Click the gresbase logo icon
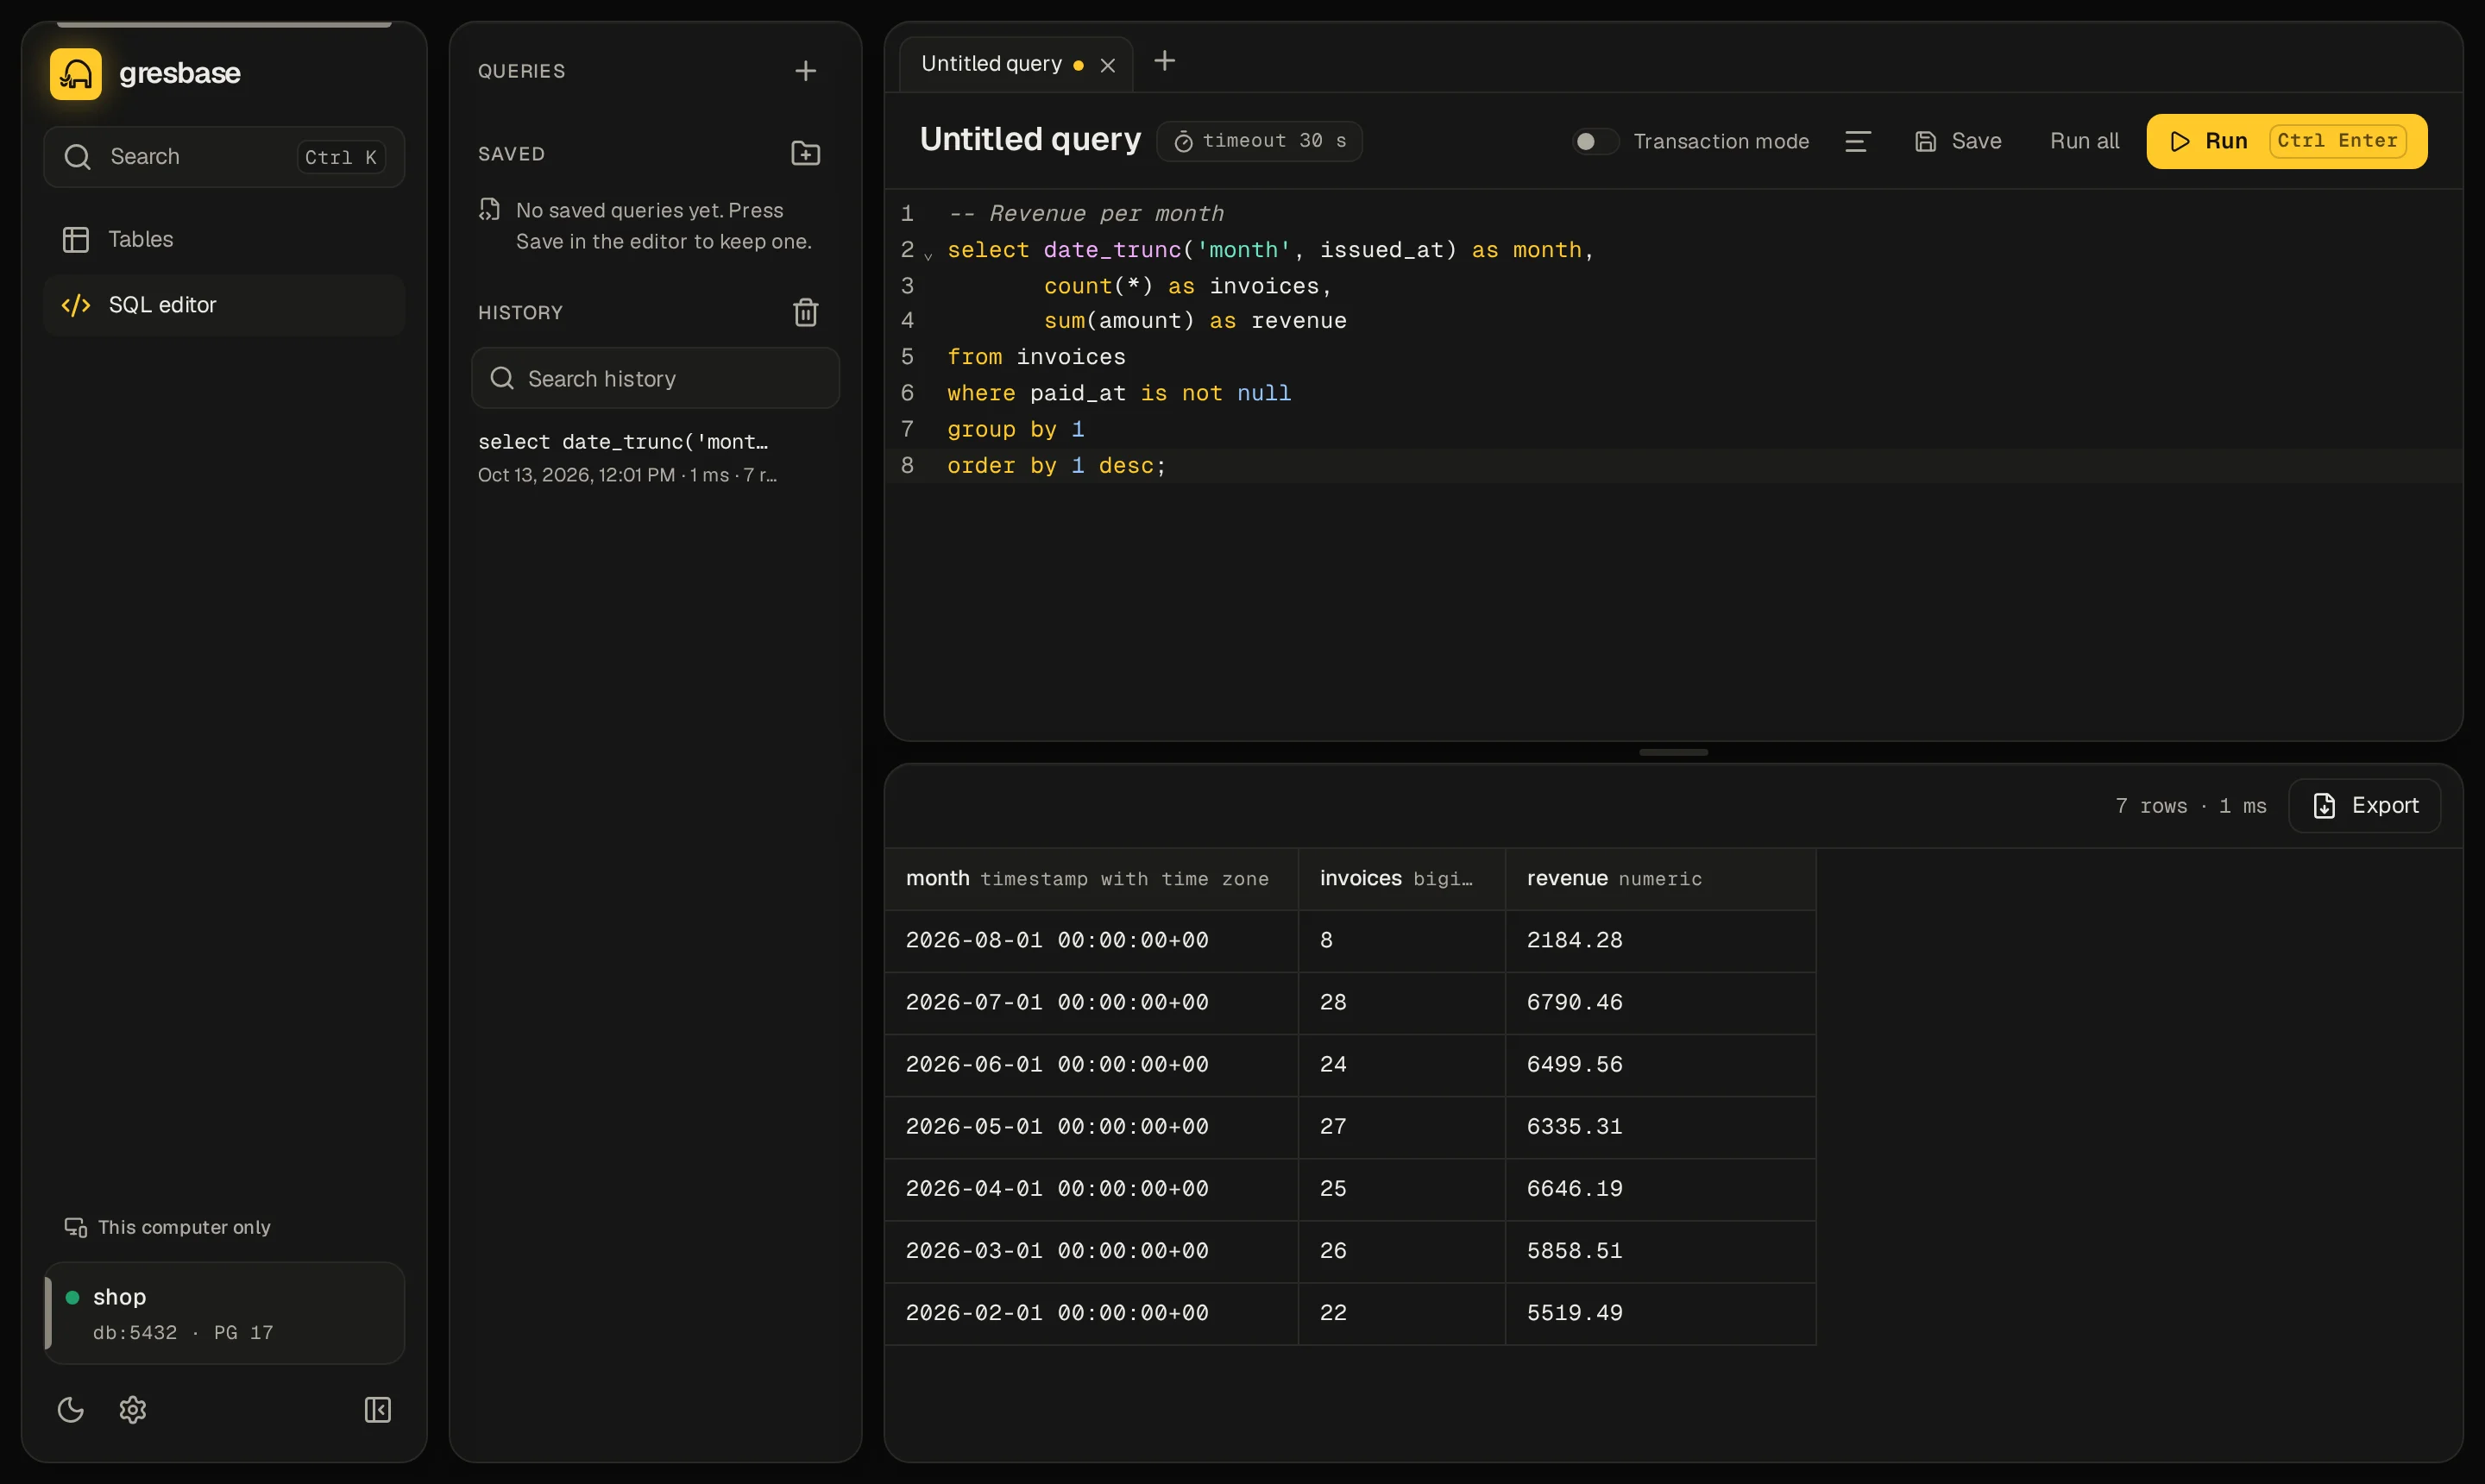The image size is (2485, 1484). 76,74
